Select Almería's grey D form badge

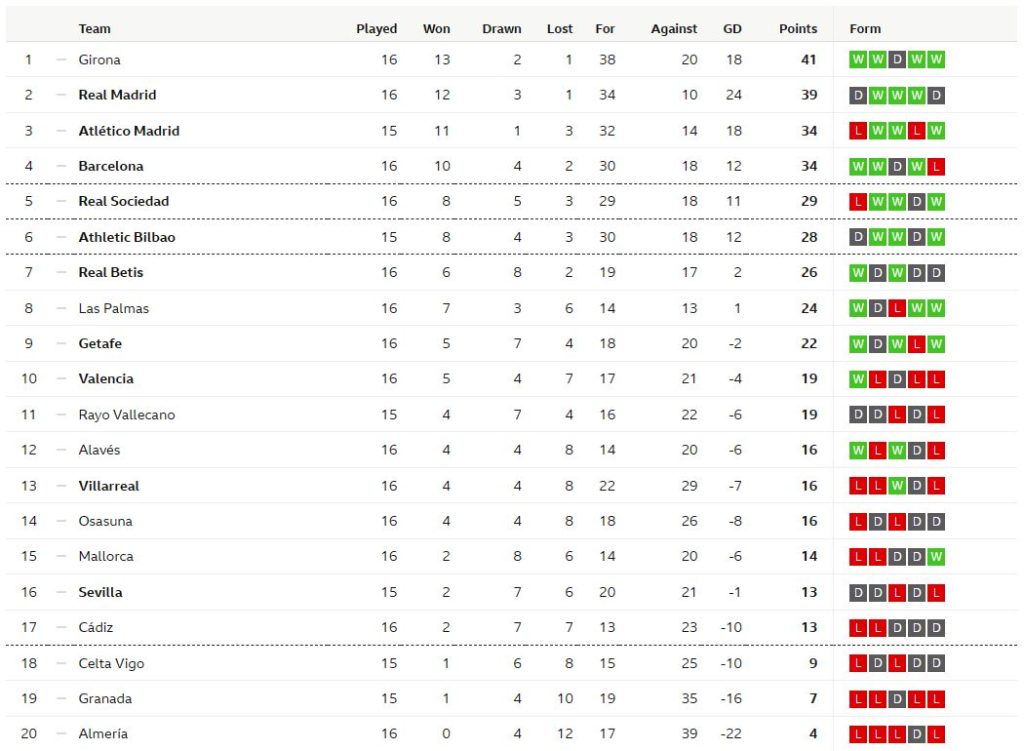point(917,734)
